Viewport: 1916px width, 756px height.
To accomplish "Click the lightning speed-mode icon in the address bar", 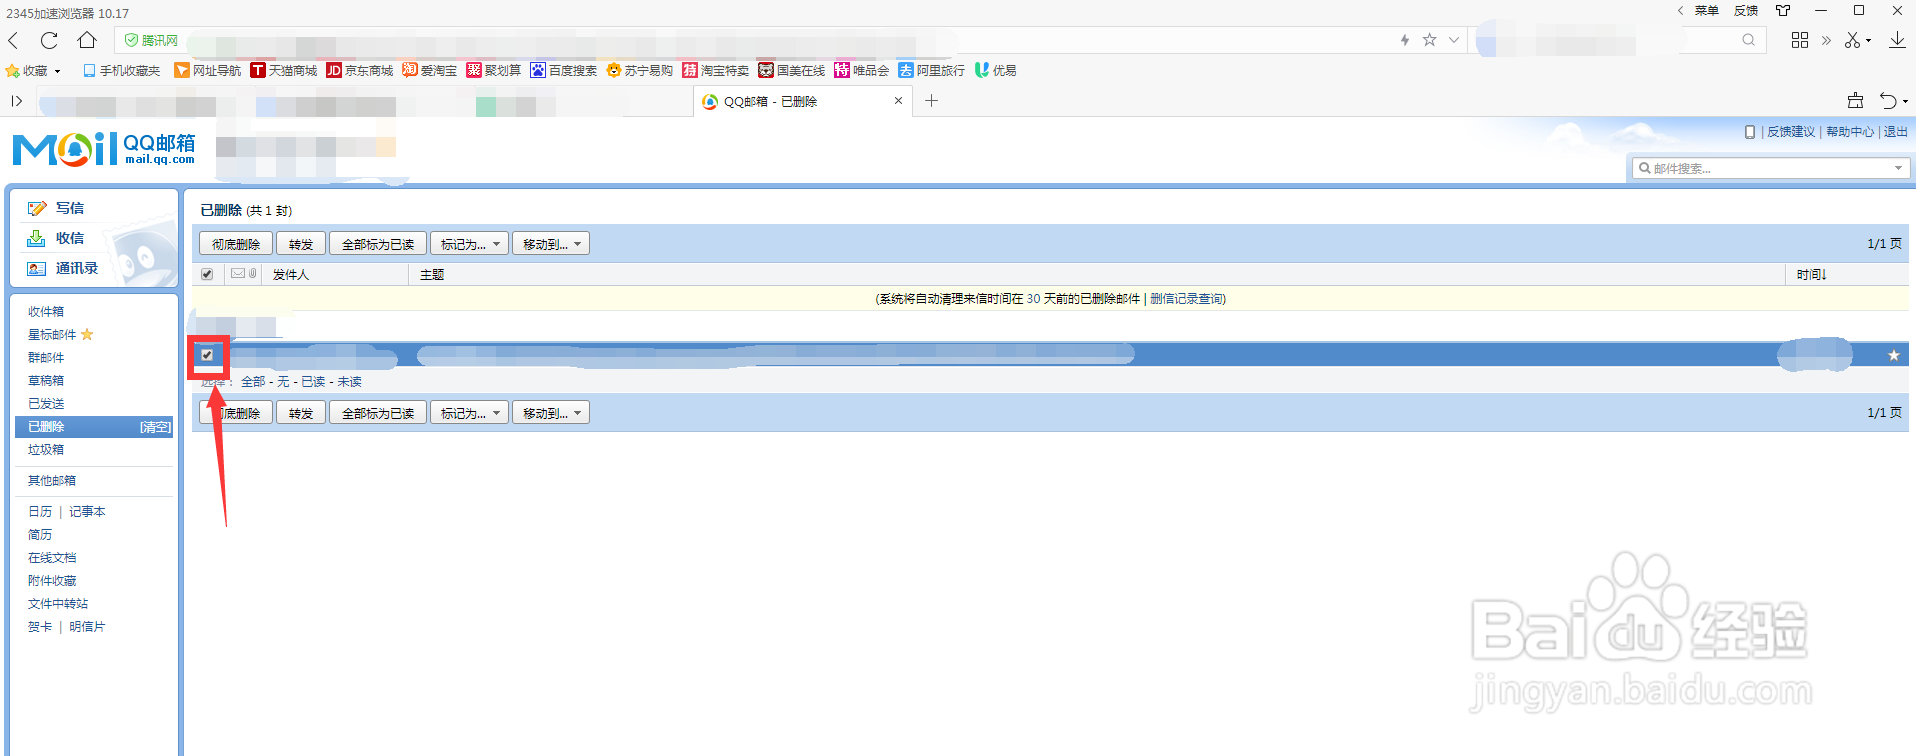I will point(1405,40).
